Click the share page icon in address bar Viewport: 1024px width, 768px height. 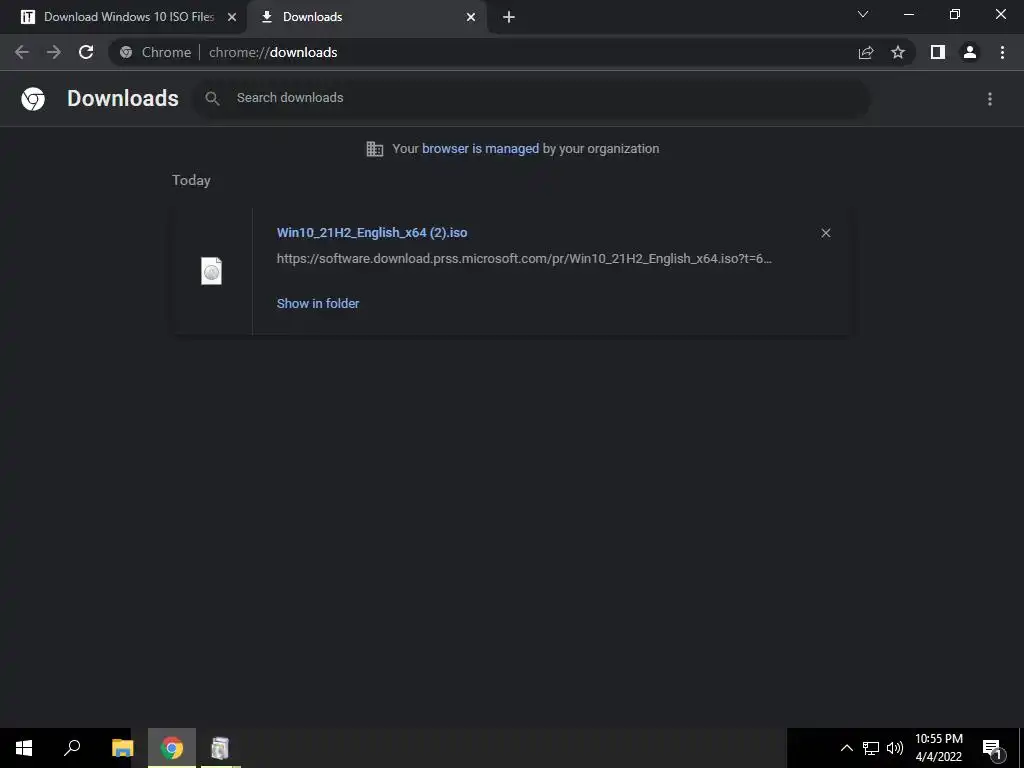point(866,52)
